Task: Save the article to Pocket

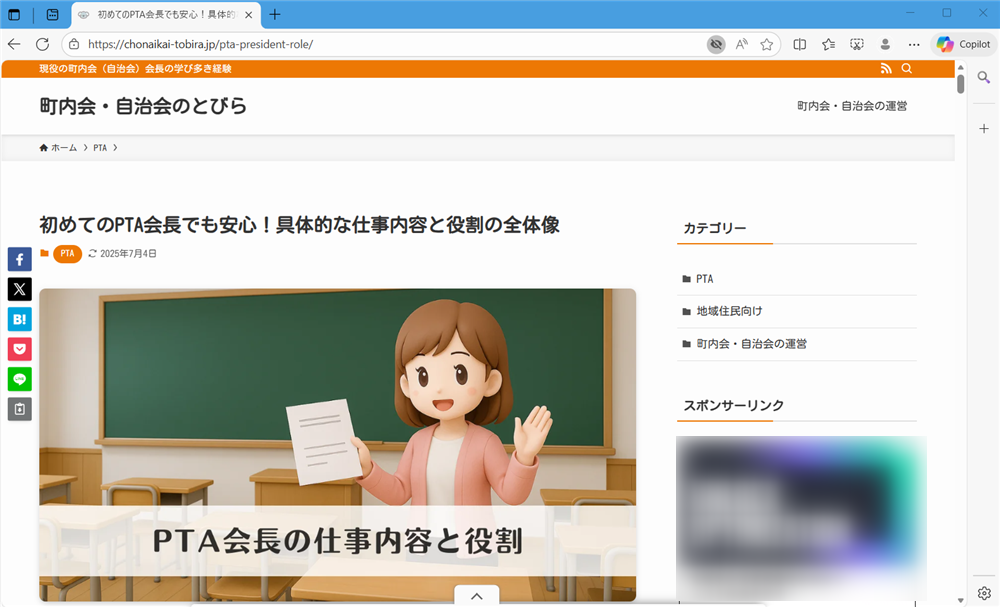Action: coord(19,349)
